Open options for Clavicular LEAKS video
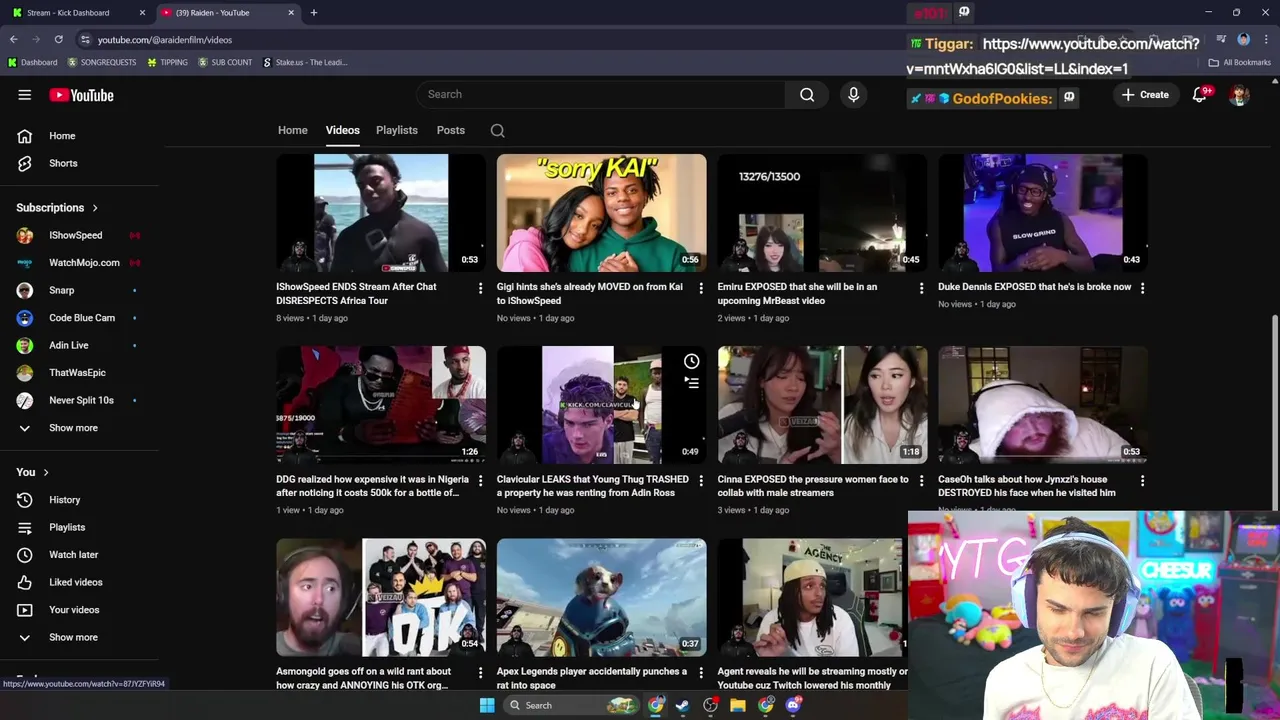 pos(701,481)
